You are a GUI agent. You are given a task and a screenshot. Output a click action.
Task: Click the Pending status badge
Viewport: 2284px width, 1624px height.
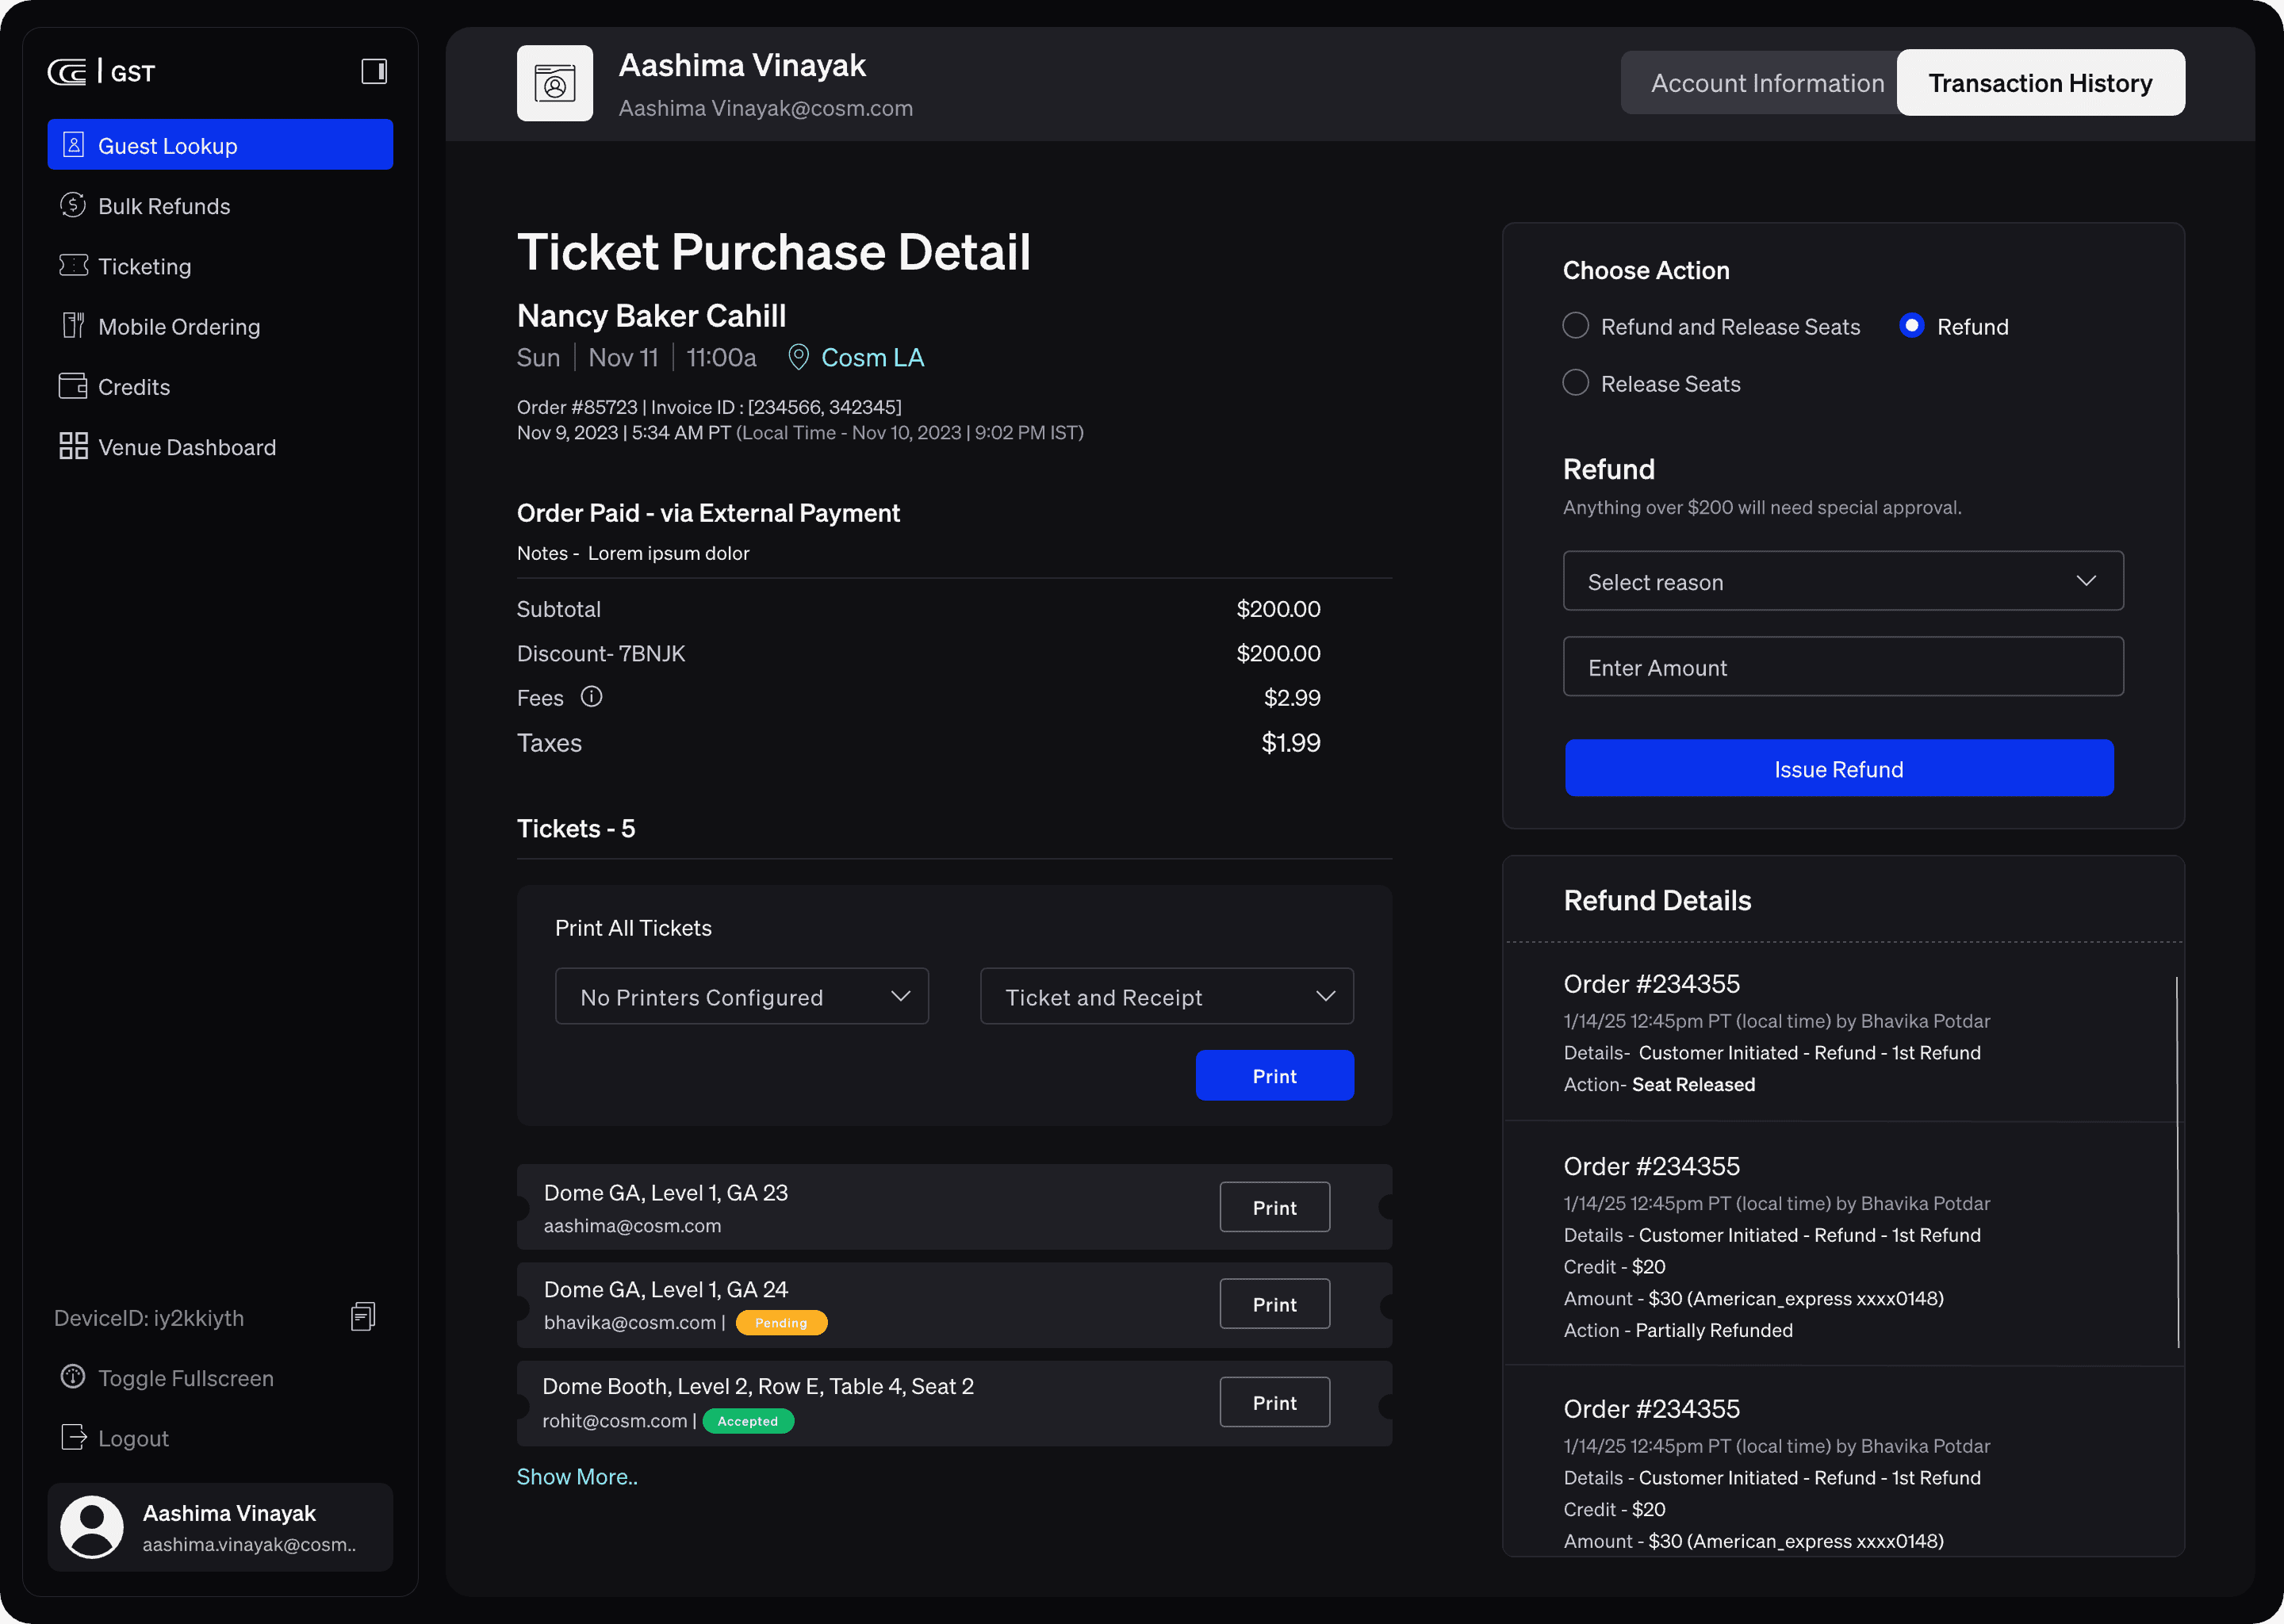781,1322
